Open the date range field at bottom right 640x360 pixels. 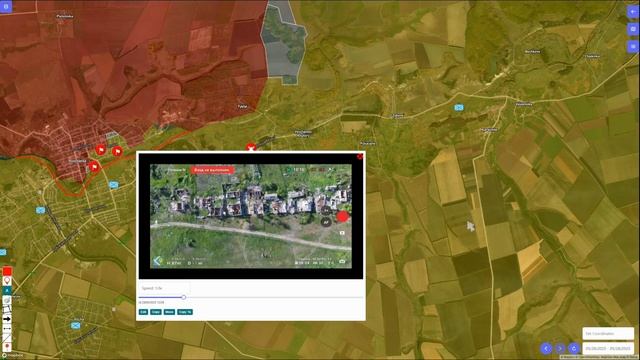pos(608,348)
